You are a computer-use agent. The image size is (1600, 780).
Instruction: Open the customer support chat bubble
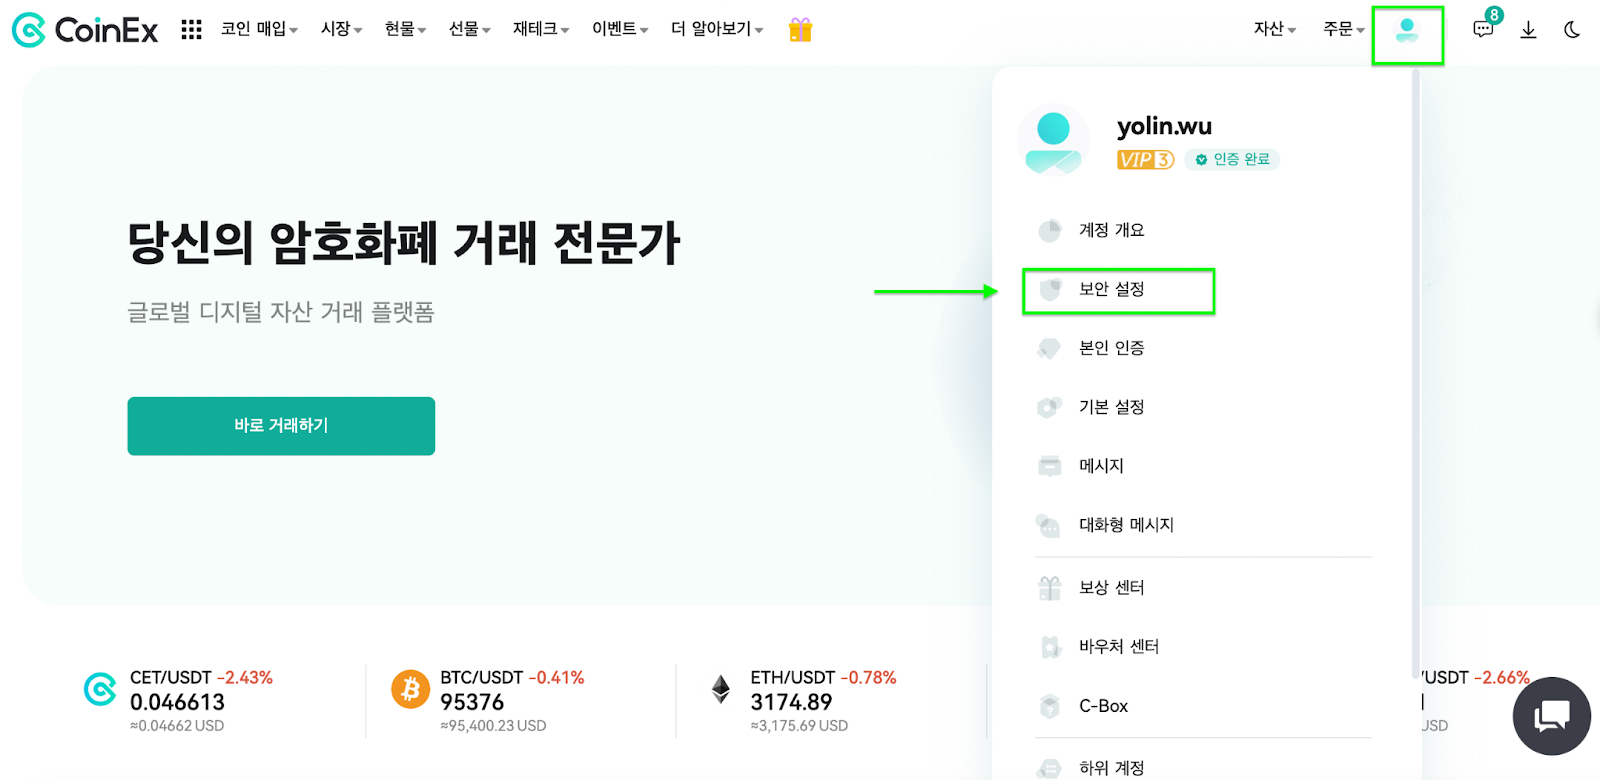(x=1551, y=715)
